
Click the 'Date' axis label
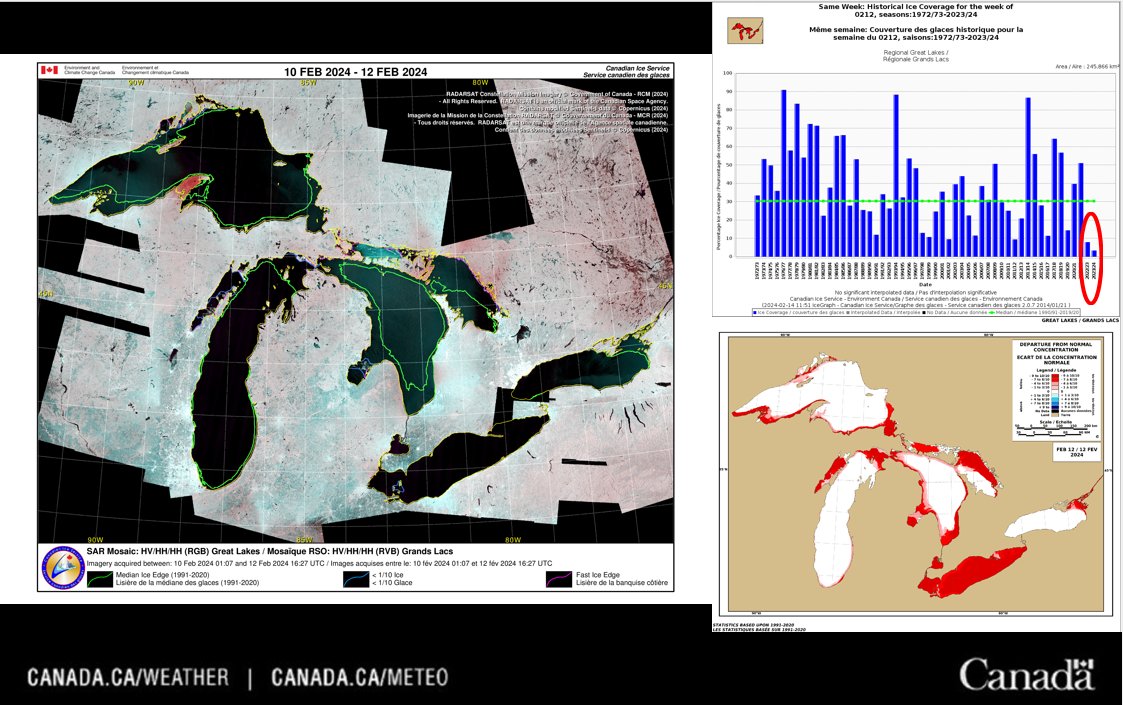(x=925, y=284)
